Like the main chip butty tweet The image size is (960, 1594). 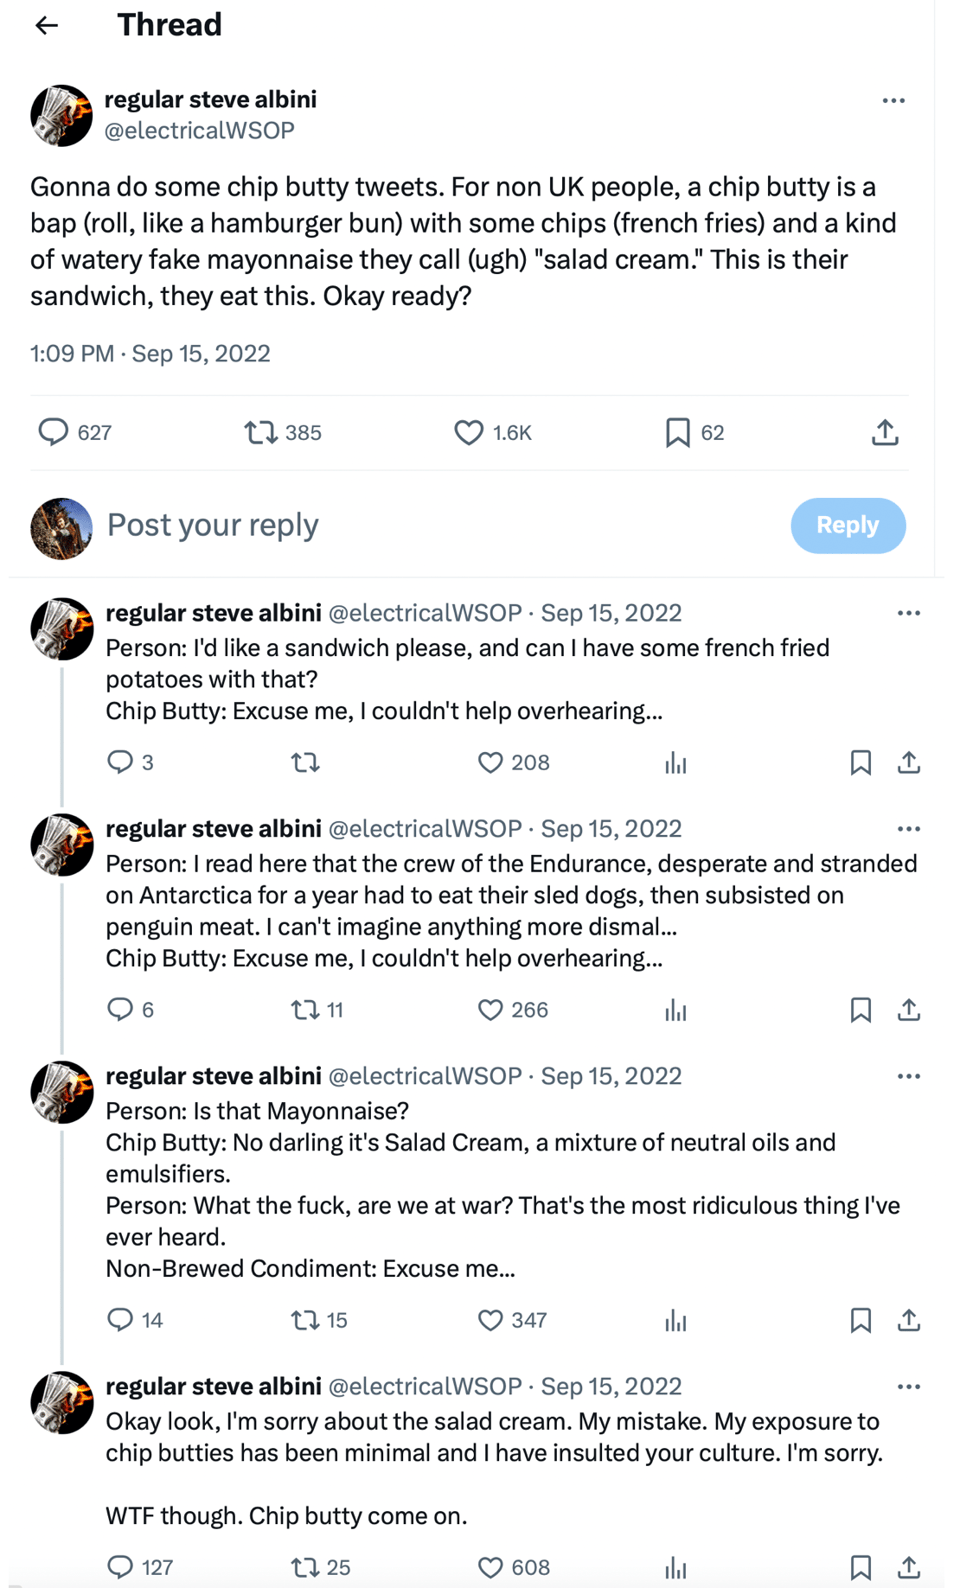(x=469, y=433)
